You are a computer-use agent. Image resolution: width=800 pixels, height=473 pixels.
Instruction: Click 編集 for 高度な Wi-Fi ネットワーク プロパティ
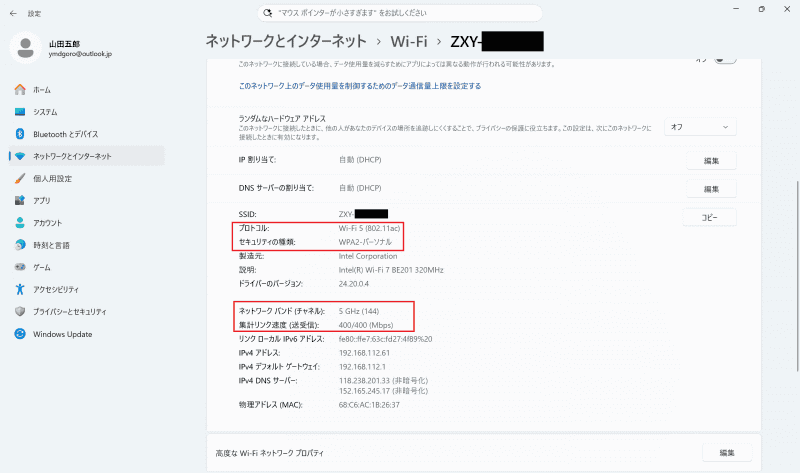click(727, 453)
